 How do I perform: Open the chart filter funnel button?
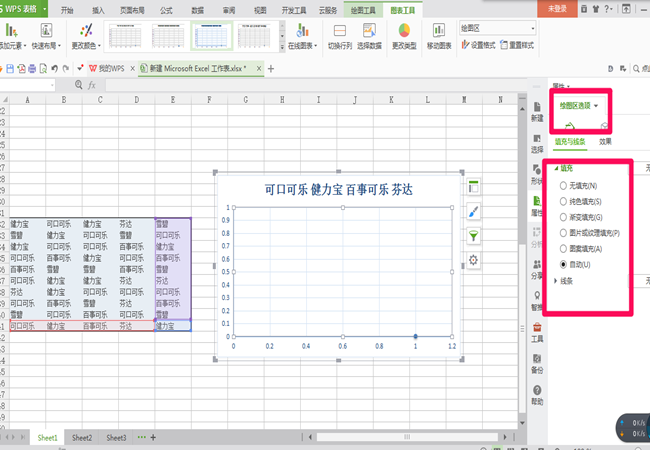473,236
